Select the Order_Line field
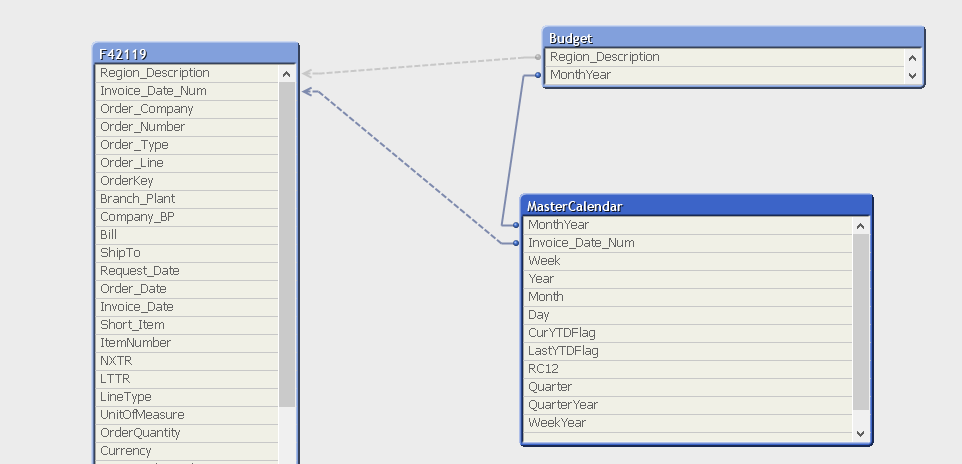Viewport: 962px width, 464px height. pos(187,163)
